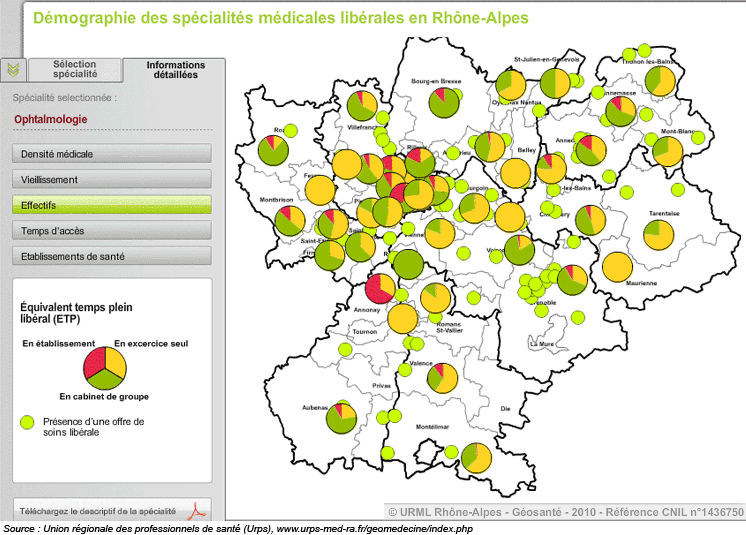Display the Temps d'accès indicator
746x535 pixels.
[x=112, y=231]
